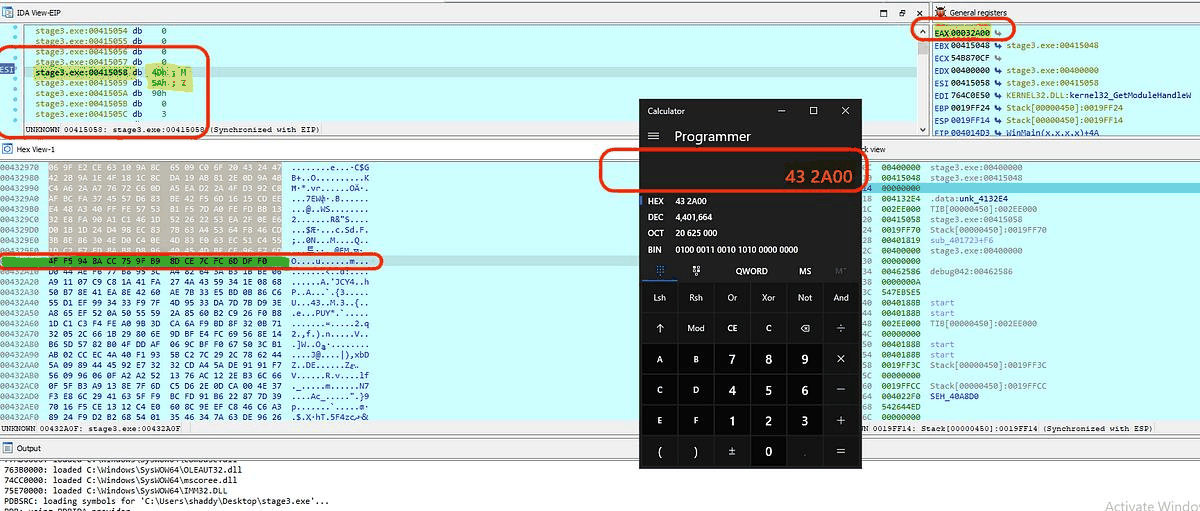Follow the jump arrow beside ESI register
The height and width of the screenshot is (511, 1200).
click(998, 83)
